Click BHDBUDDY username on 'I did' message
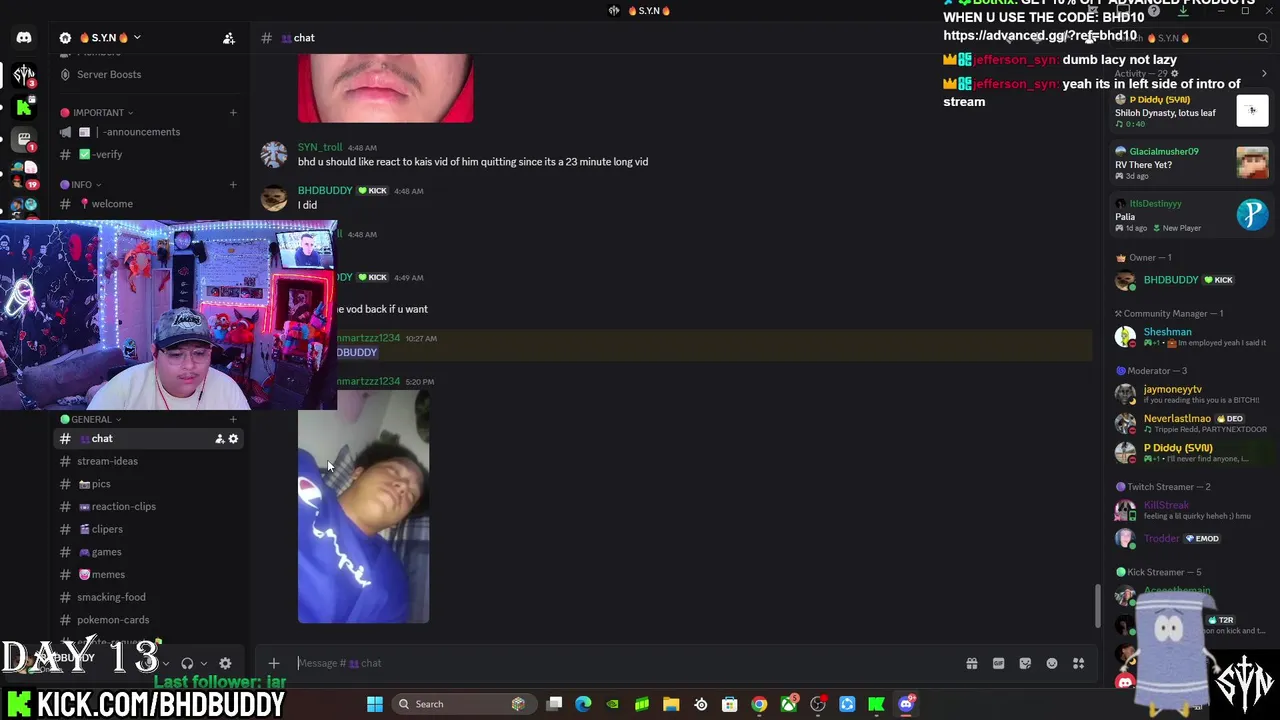 [325, 191]
